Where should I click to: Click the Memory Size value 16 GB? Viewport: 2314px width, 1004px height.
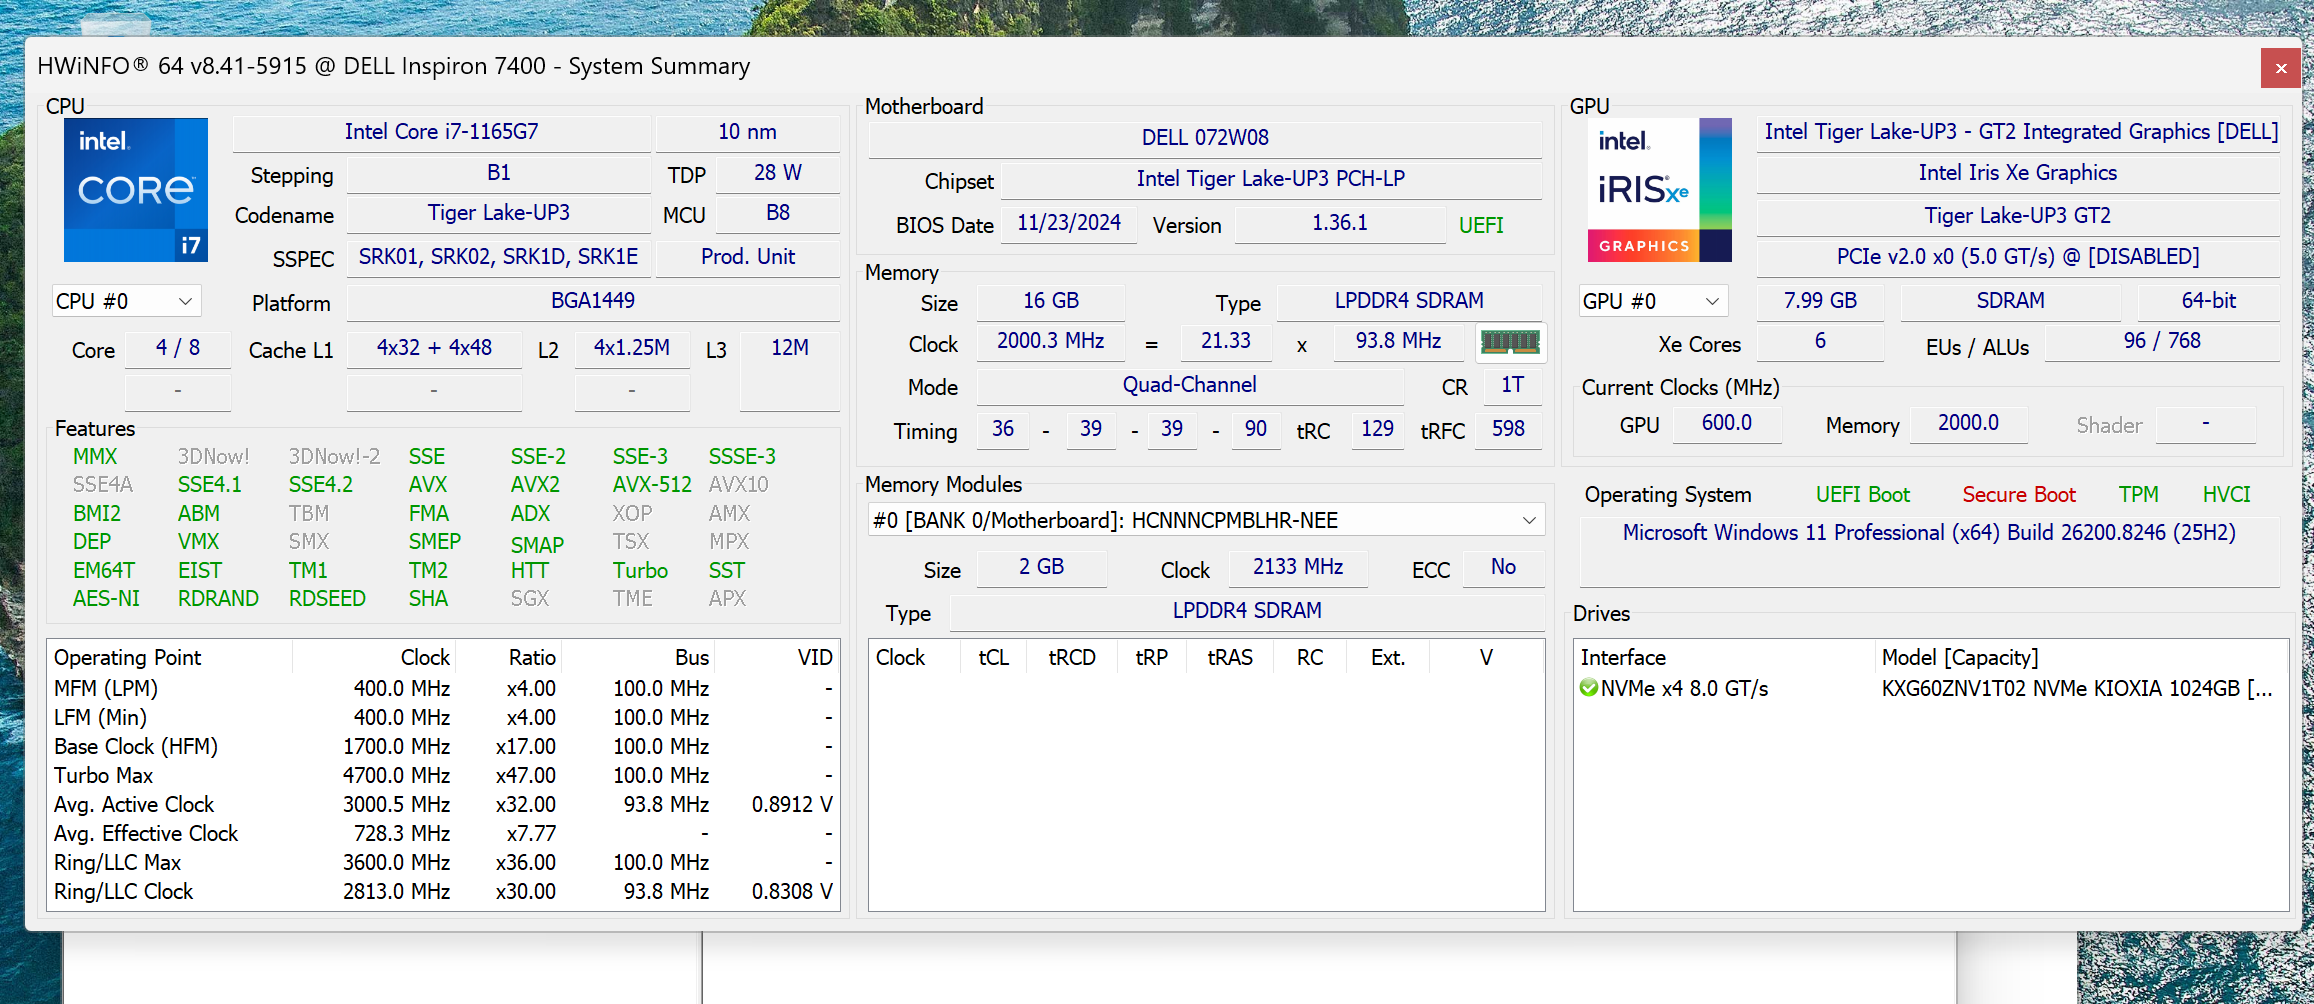[x=1051, y=301]
